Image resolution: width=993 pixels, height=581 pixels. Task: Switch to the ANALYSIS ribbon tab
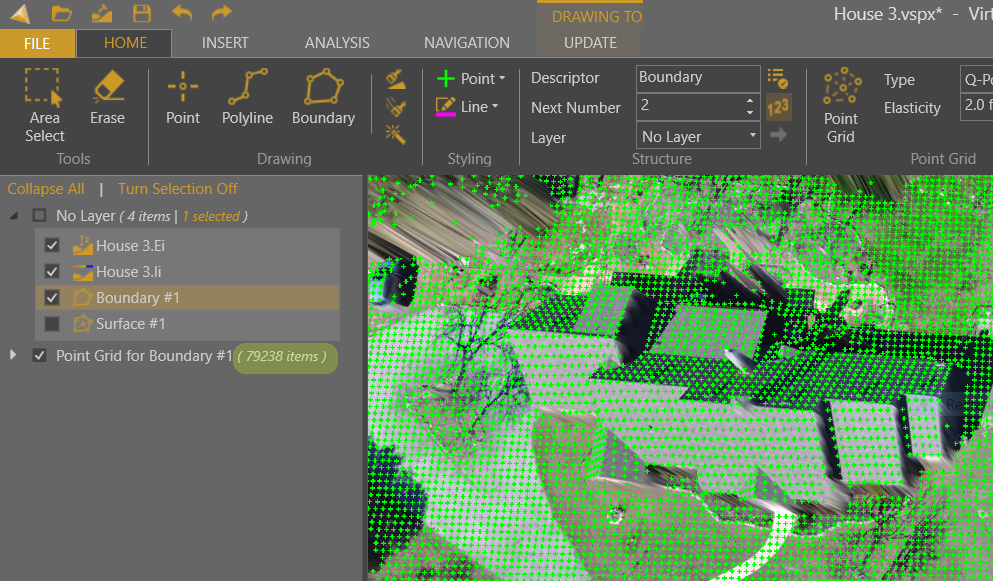(x=337, y=43)
